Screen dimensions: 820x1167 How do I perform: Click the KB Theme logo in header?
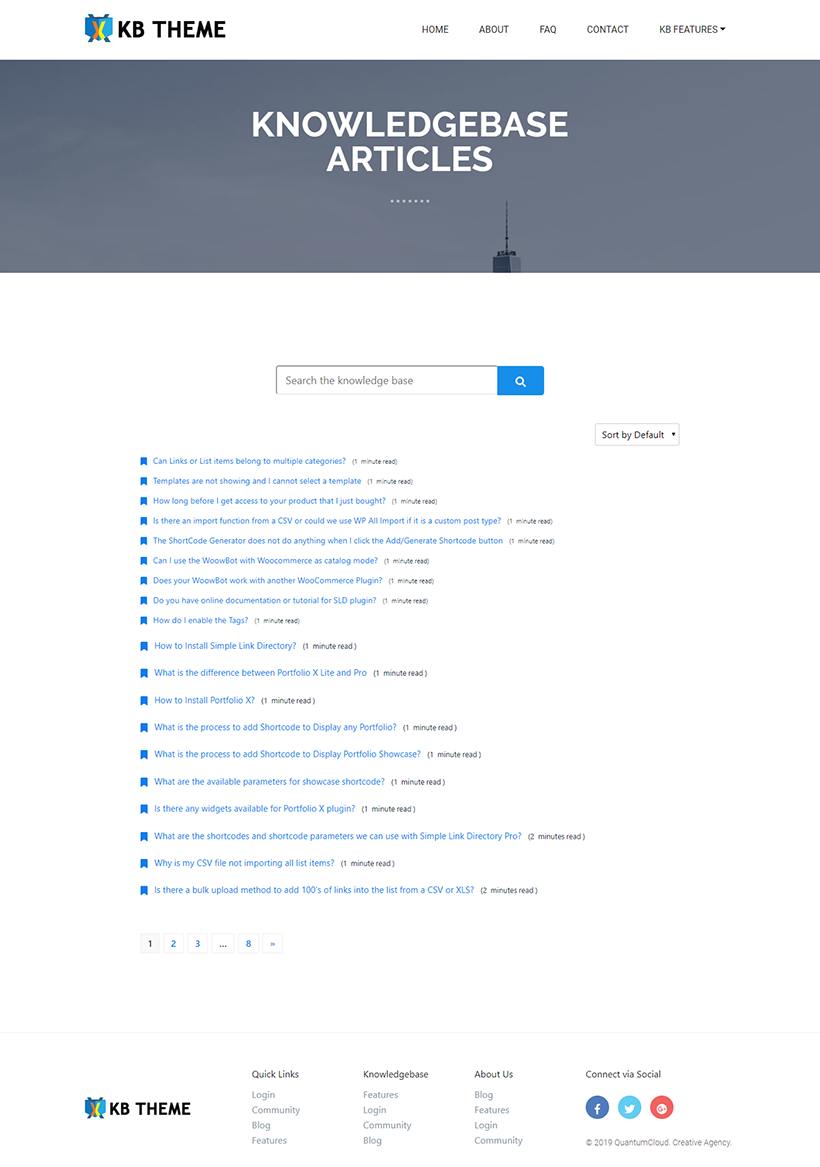[x=155, y=29]
